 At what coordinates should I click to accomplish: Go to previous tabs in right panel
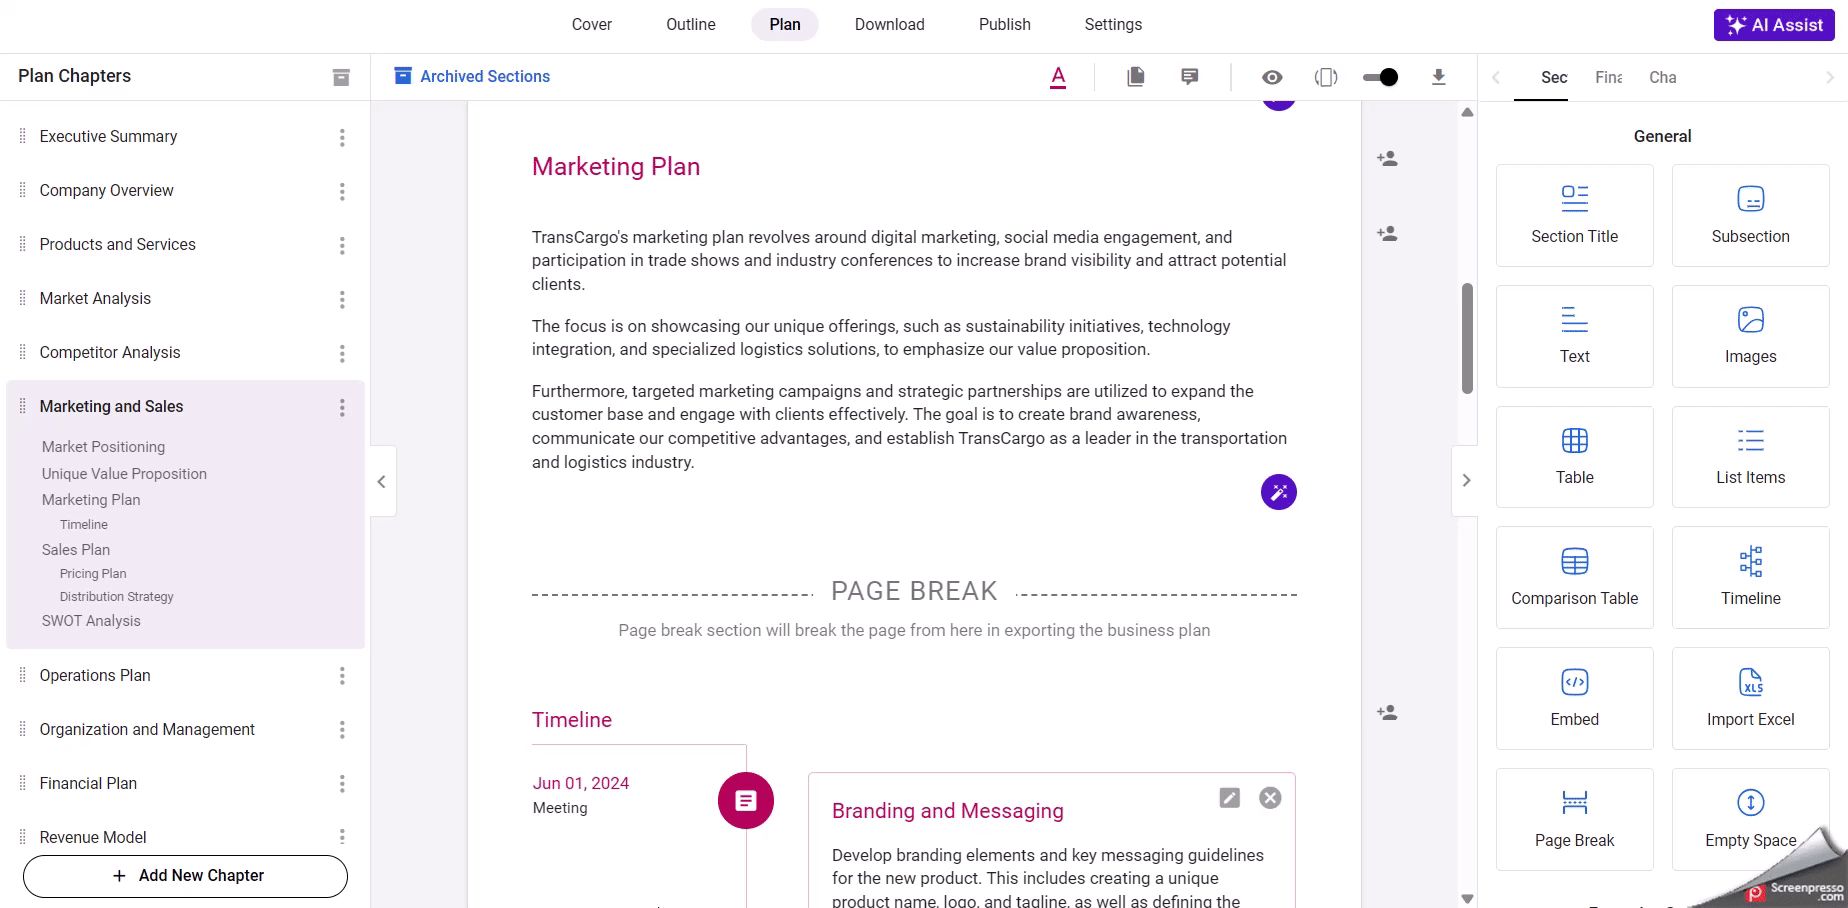[1496, 77]
